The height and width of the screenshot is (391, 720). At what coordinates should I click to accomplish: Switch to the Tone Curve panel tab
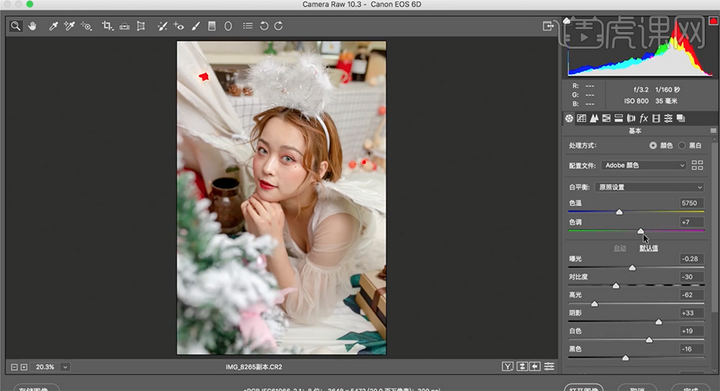[x=582, y=118]
